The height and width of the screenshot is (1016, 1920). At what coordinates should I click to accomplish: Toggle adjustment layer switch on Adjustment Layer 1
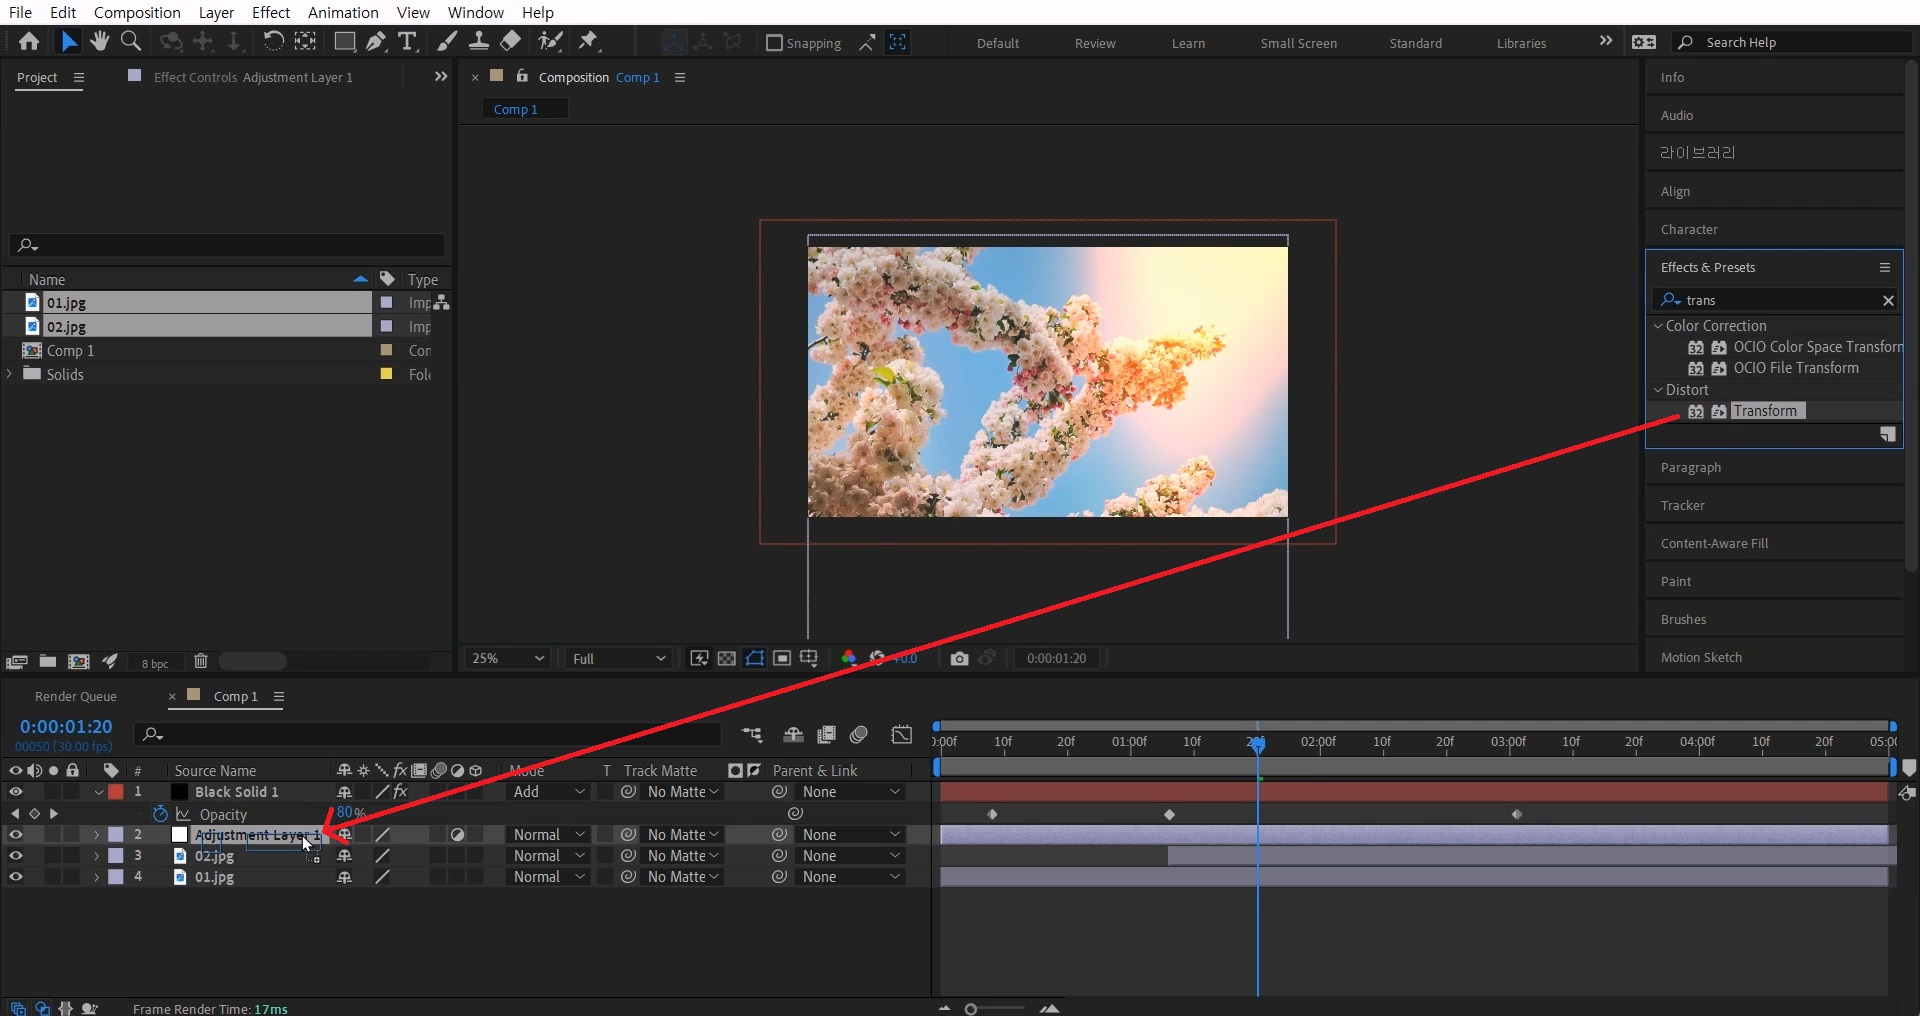(x=457, y=835)
